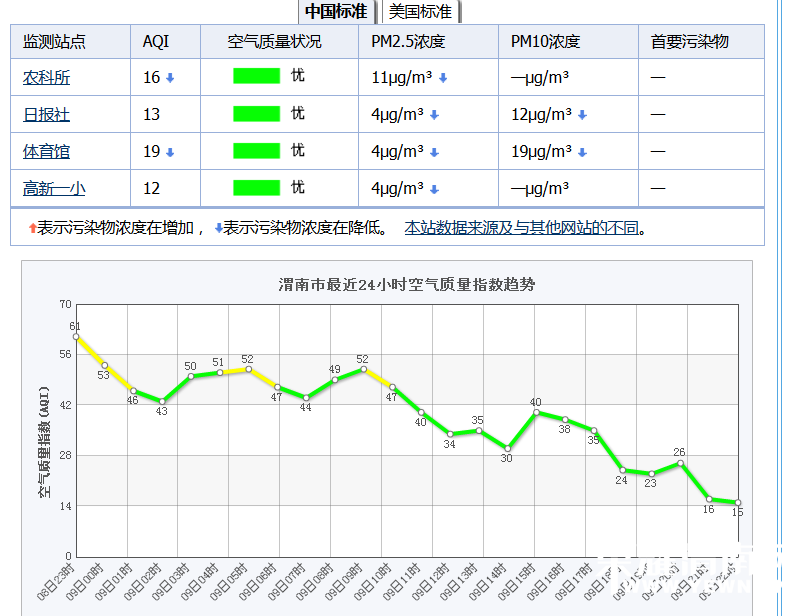
Task: Click the green quality bar for 农科所
Action: pos(257,76)
